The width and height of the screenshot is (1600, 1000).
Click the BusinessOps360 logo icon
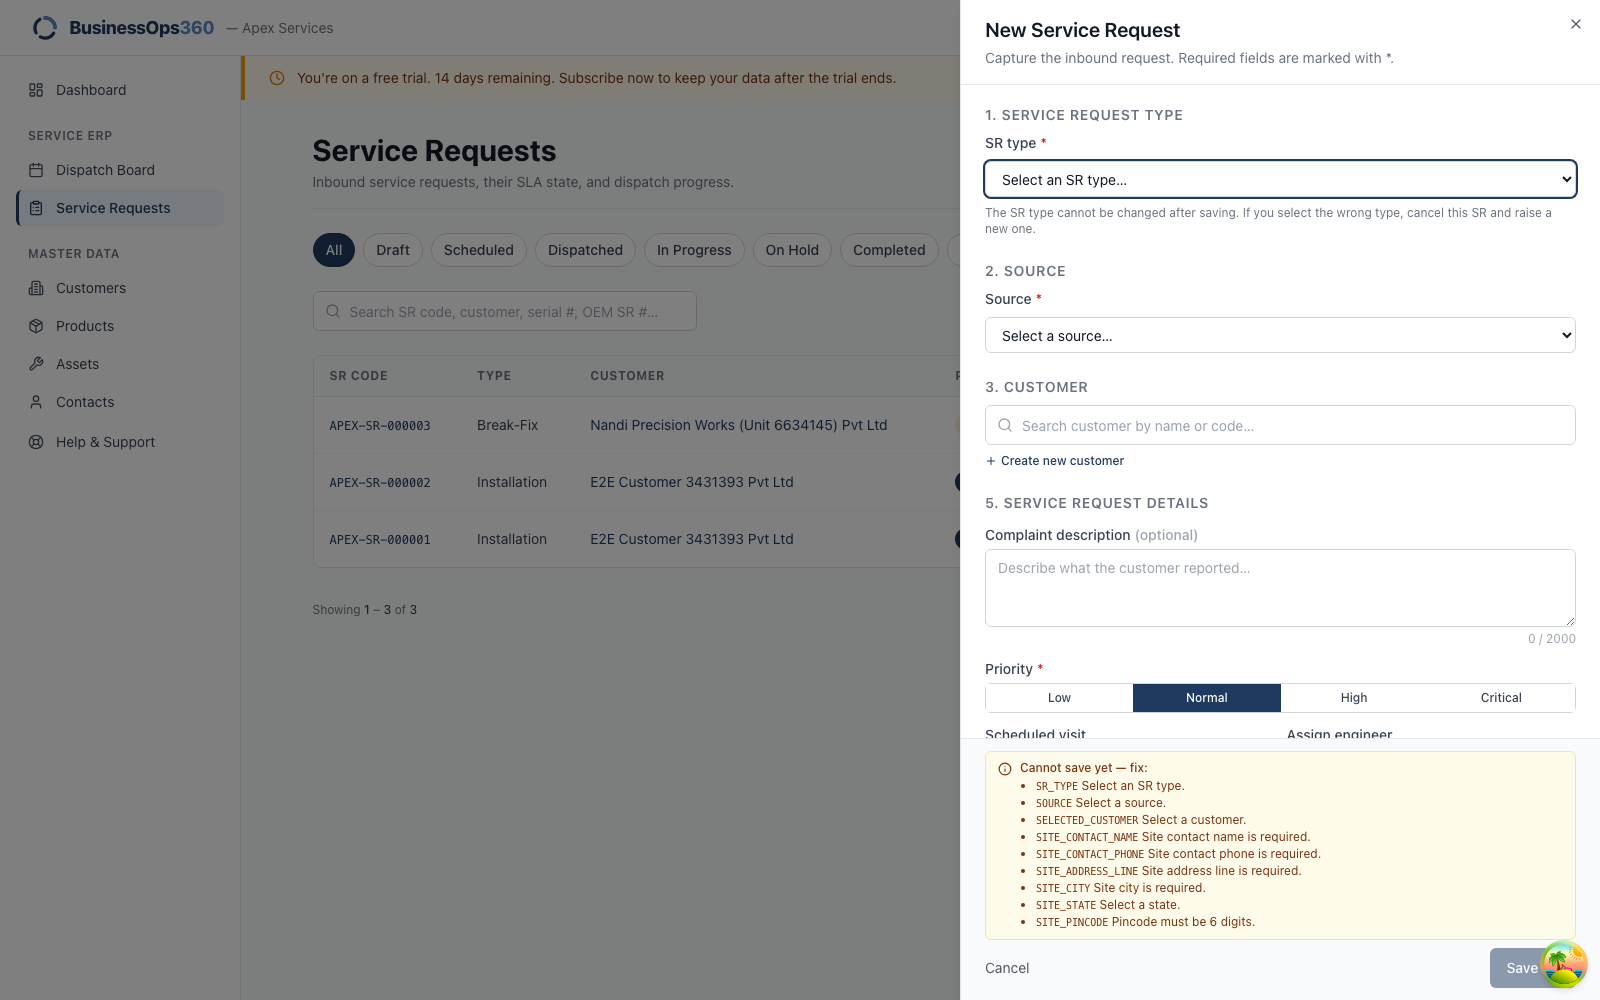tap(45, 28)
